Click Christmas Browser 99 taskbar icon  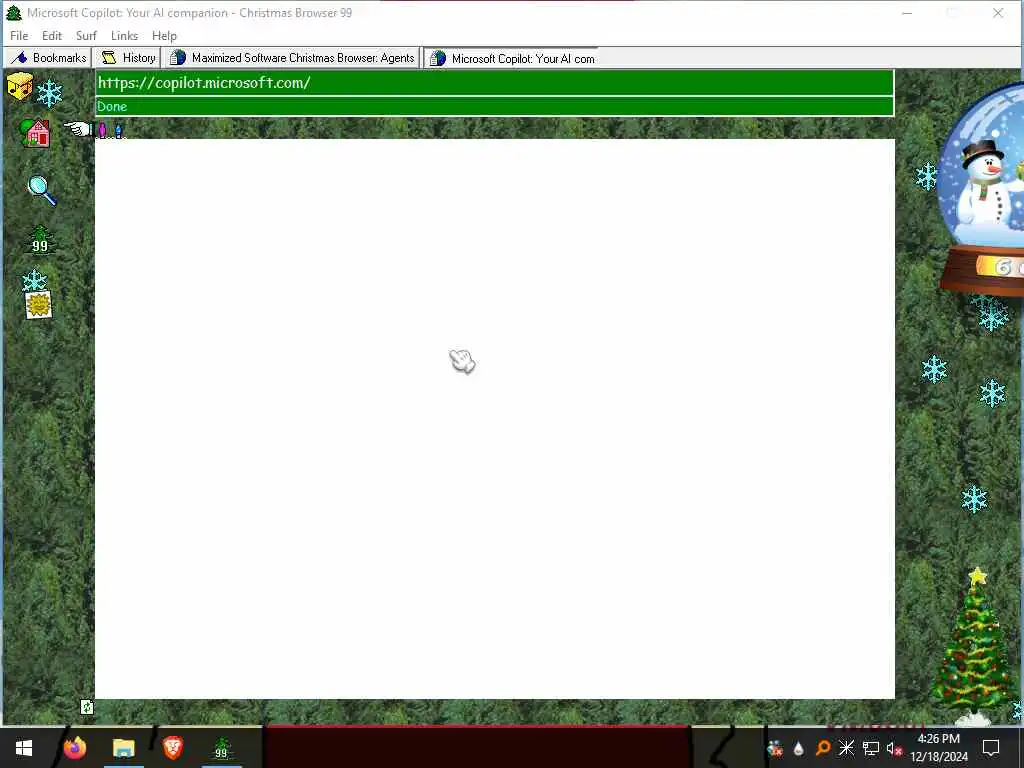coord(221,748)
